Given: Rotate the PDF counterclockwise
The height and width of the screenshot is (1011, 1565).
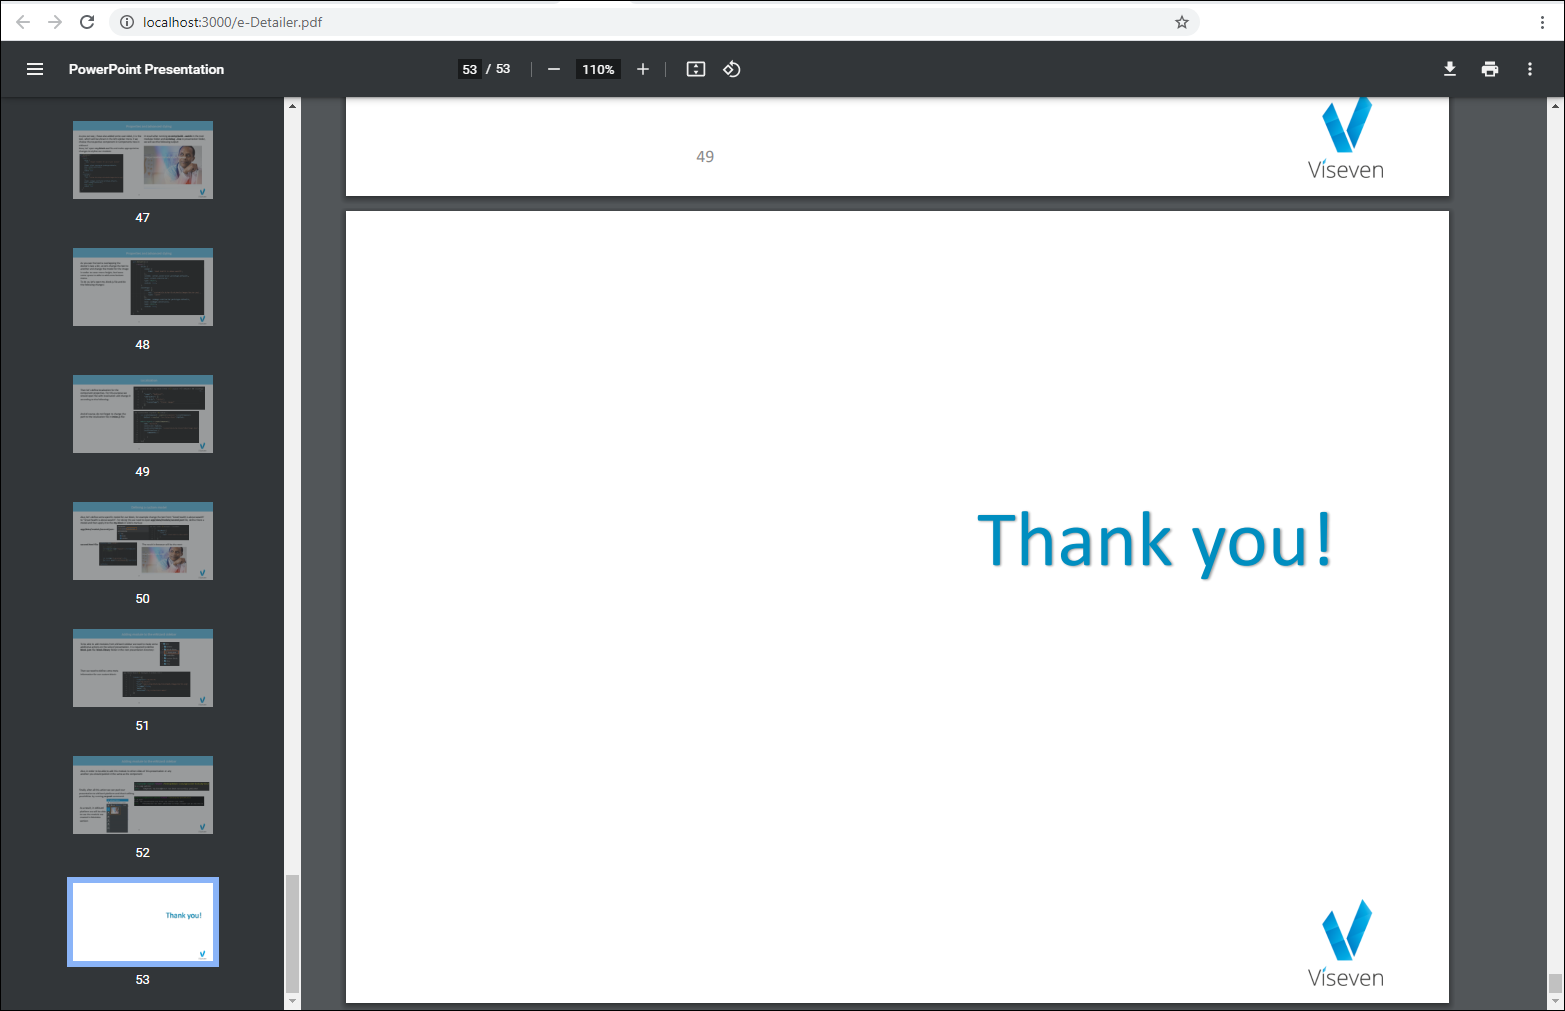Looking at the screenshot, I should [x=731, y=69].
